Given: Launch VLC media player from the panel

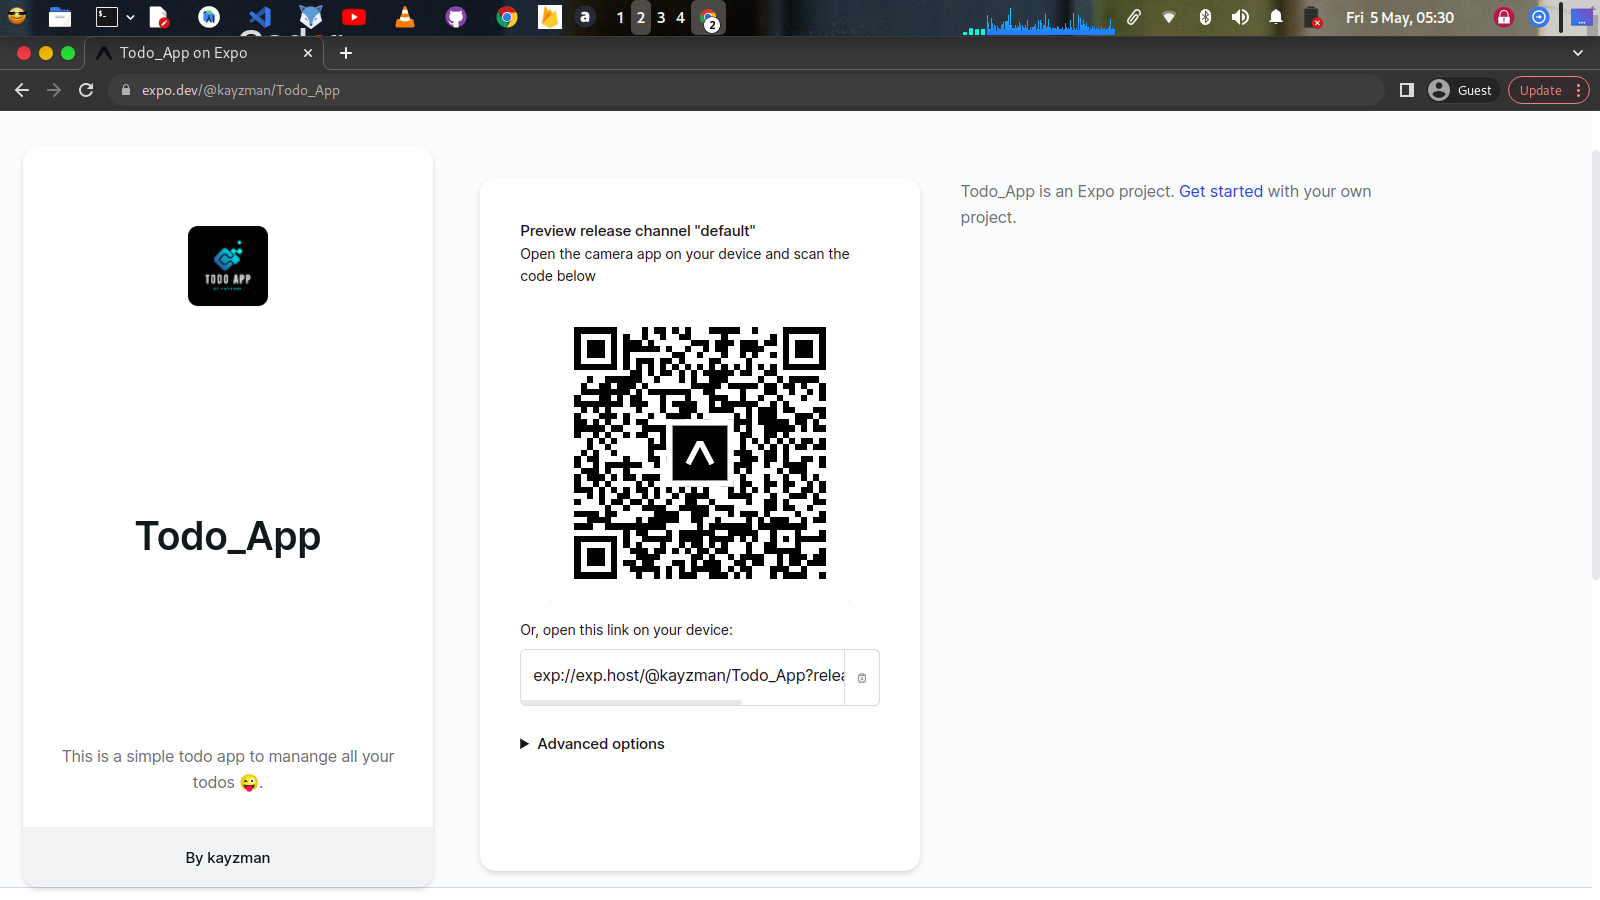Looking at the screenshot, I should (404, 17).
